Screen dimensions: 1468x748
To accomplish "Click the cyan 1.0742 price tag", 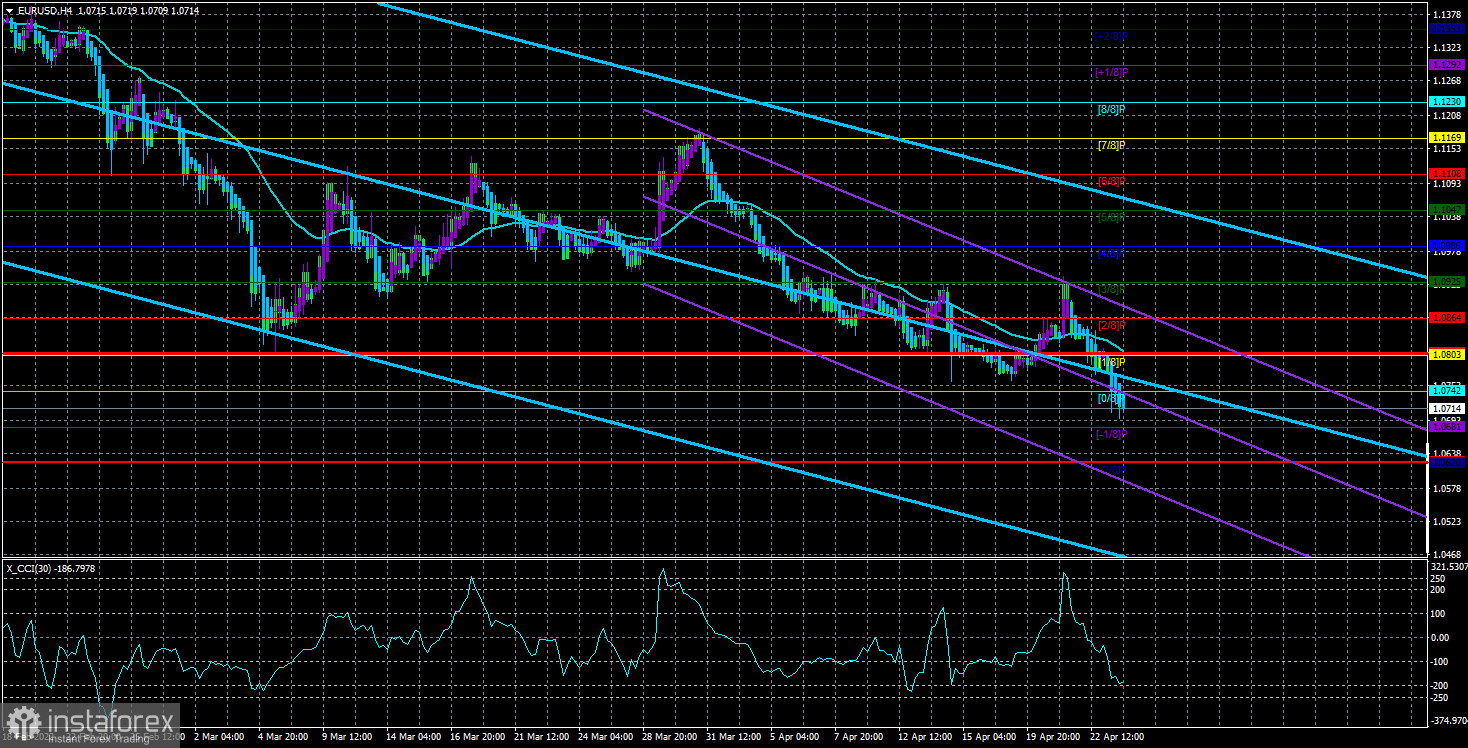I will coord(1447,391).
